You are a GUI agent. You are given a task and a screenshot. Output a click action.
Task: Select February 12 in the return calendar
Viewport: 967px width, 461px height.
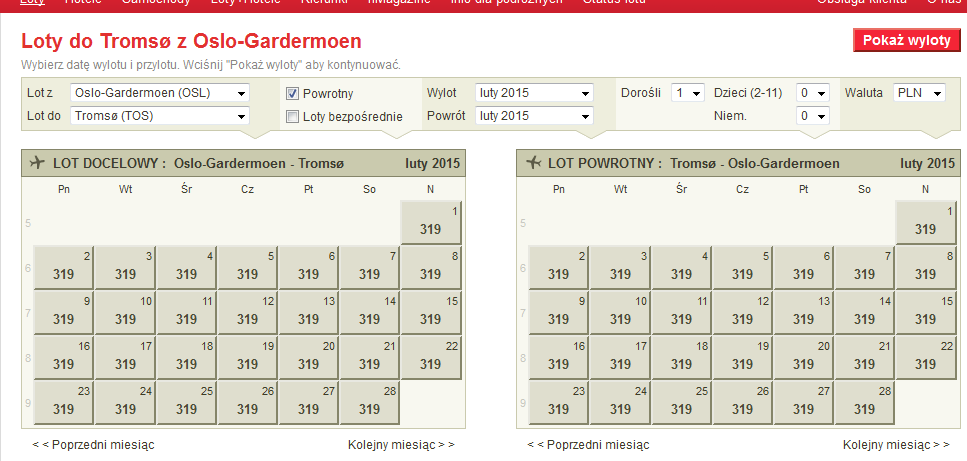pyautogui.click(x=743, y=312)
